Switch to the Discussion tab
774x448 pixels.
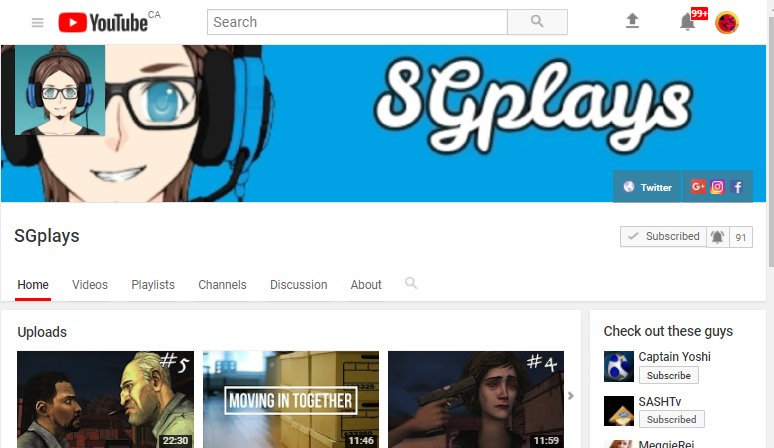point(299,285)
